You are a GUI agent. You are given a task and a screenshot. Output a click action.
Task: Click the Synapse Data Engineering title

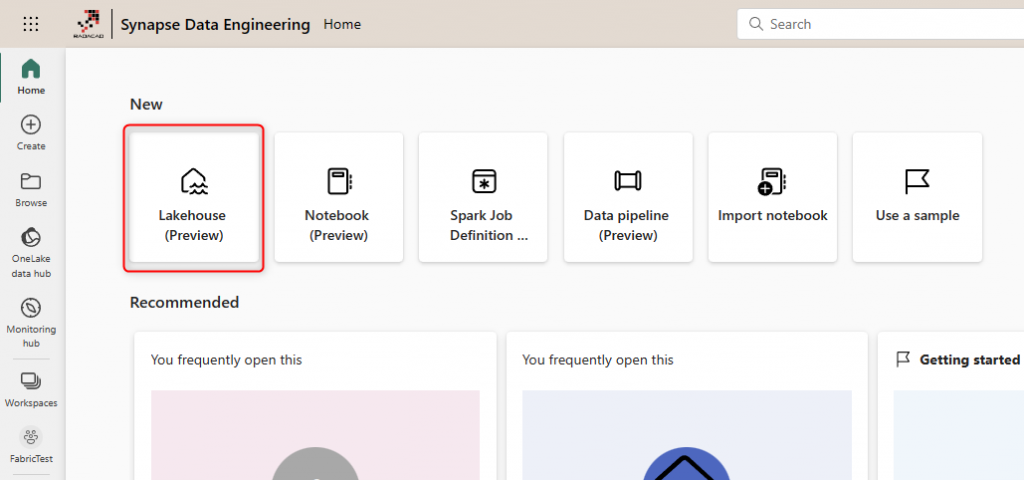(215, 24)
